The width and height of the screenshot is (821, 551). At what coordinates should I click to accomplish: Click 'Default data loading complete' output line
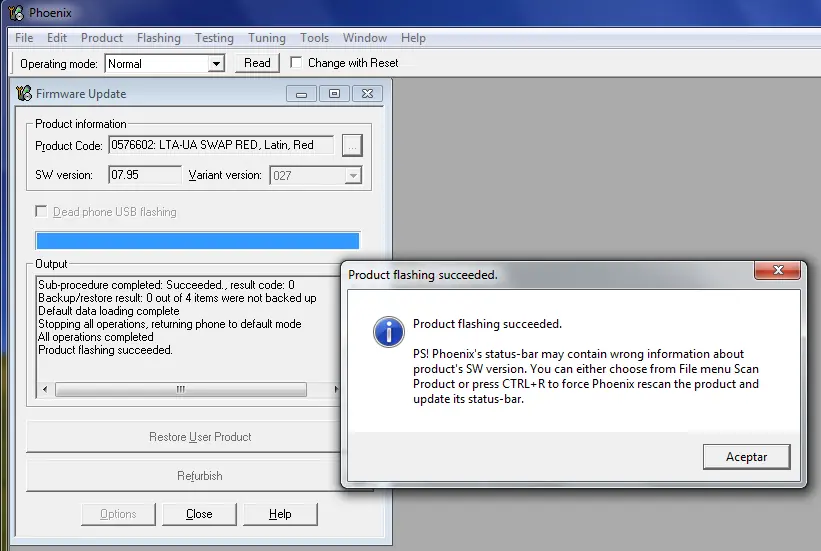108,311
